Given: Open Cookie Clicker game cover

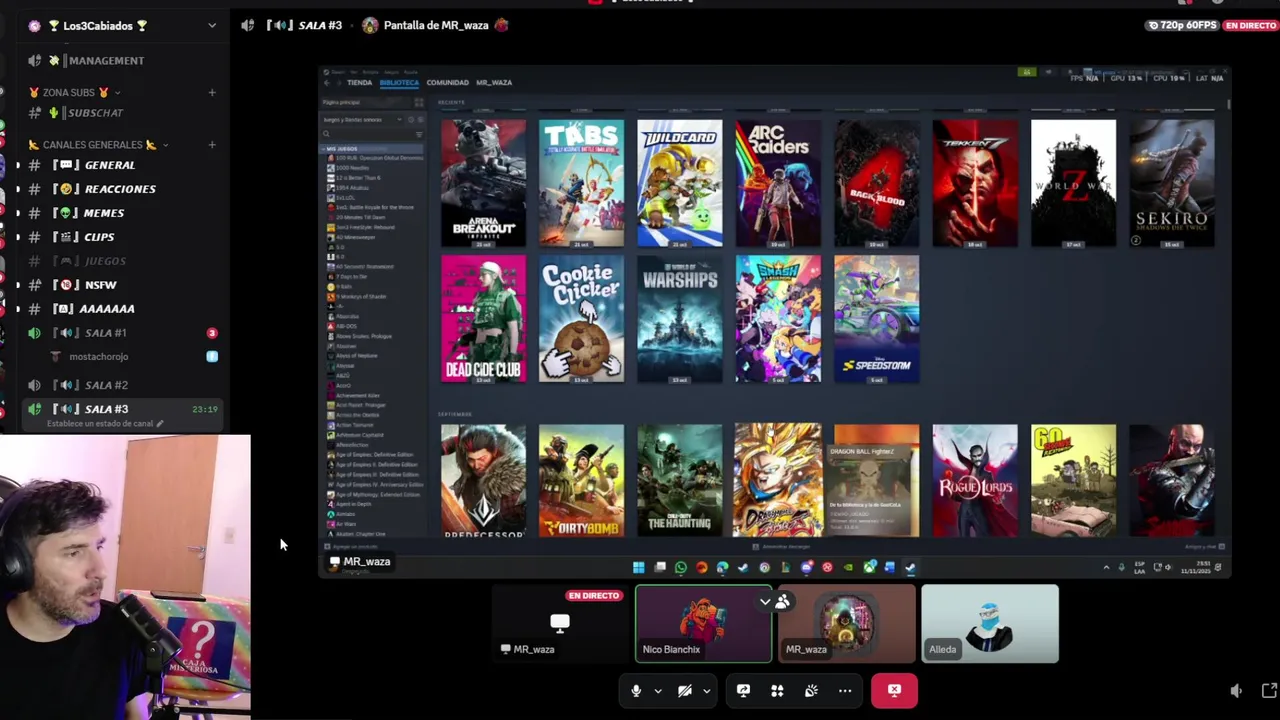Looking at the screenshot, I should [x=581, y=319].
